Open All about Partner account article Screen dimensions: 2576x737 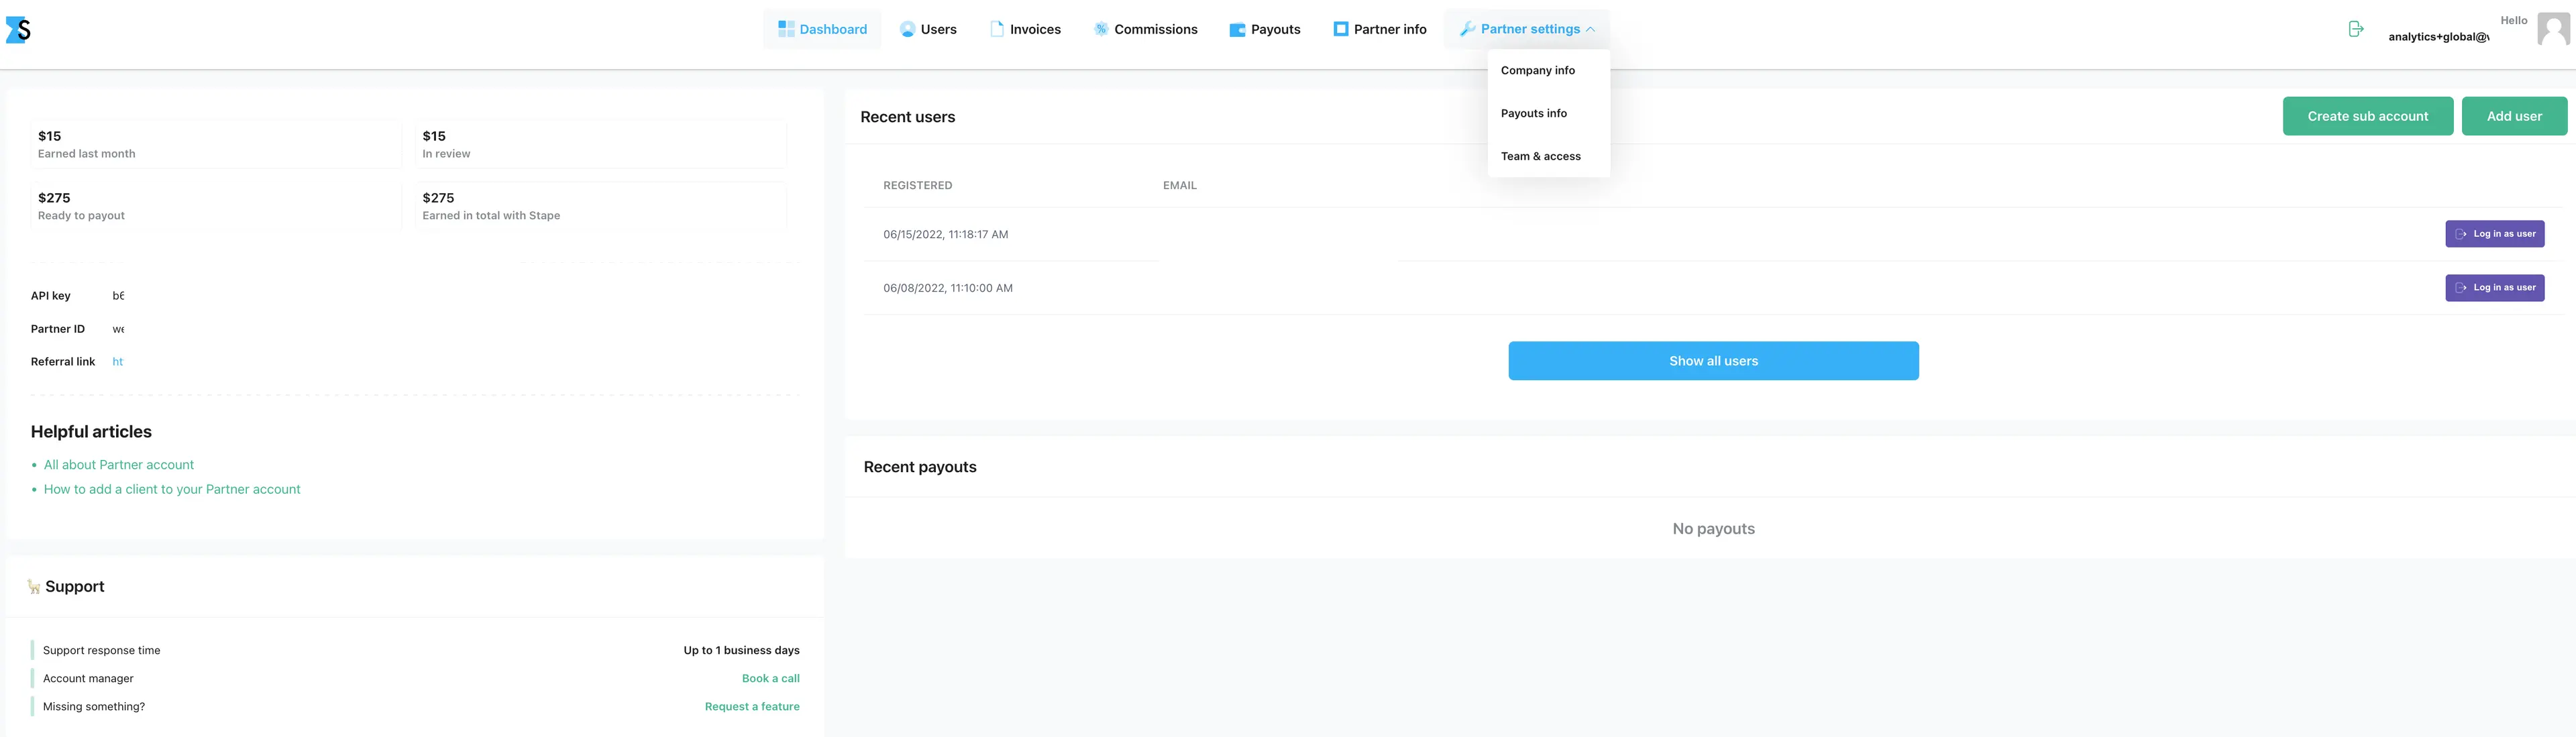(119, 465)
